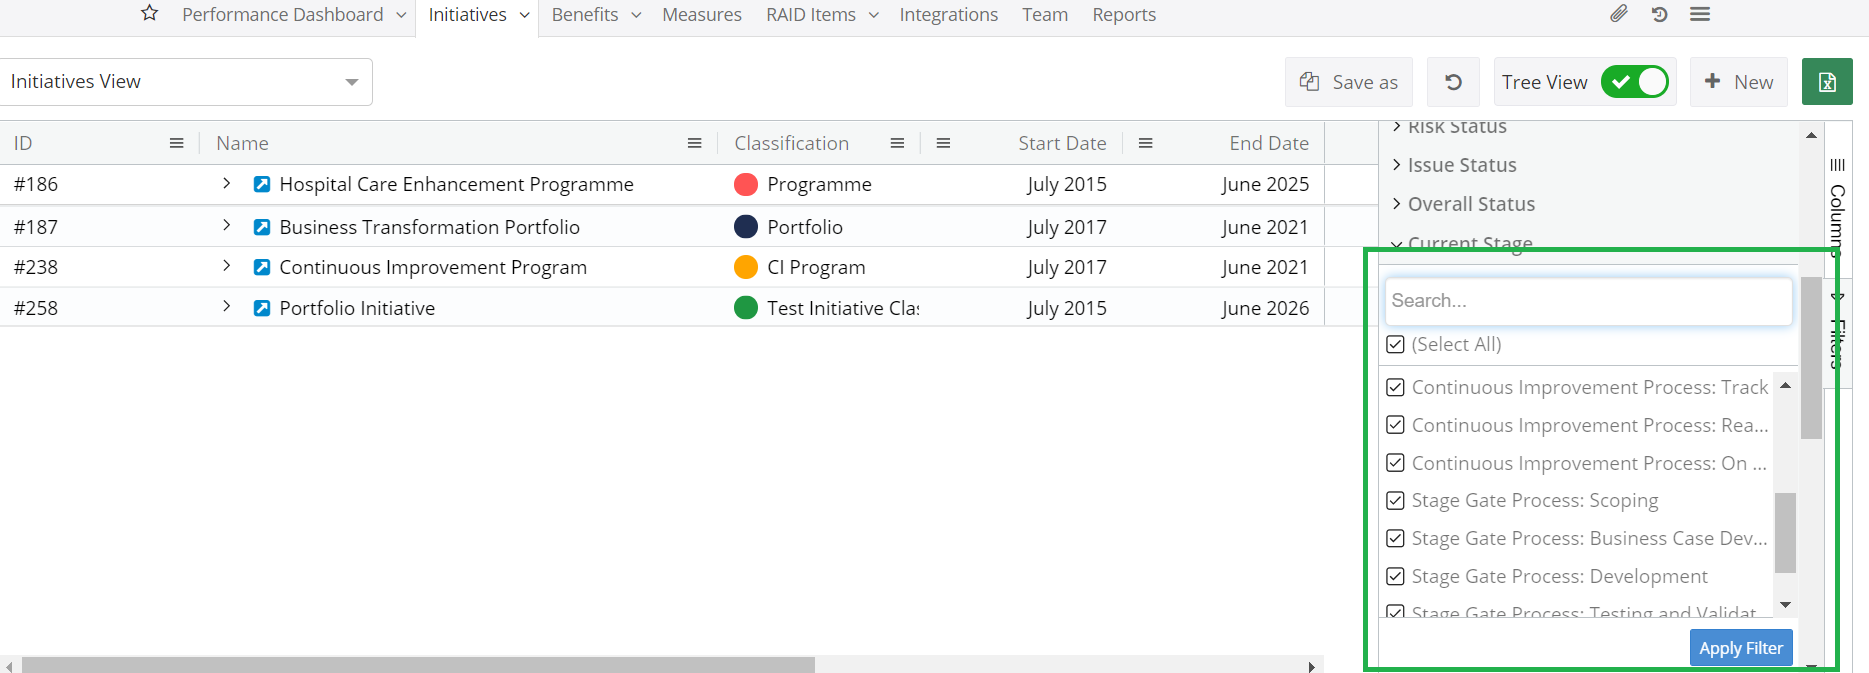
Task: Open the Reports tab
Action: pos(1123,15)
